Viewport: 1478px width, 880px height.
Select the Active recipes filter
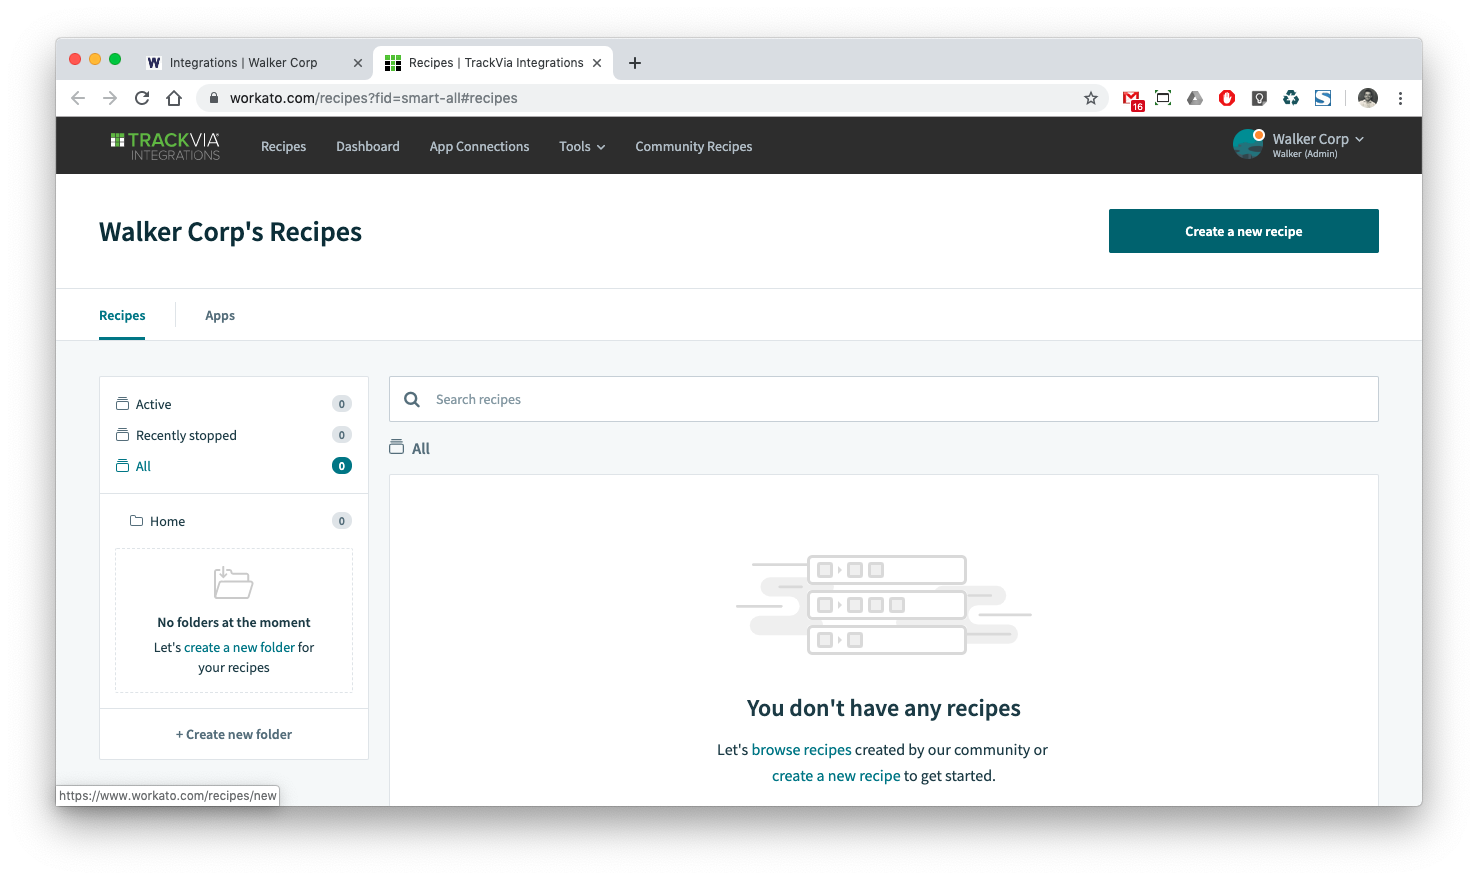(x=234, y=404)
